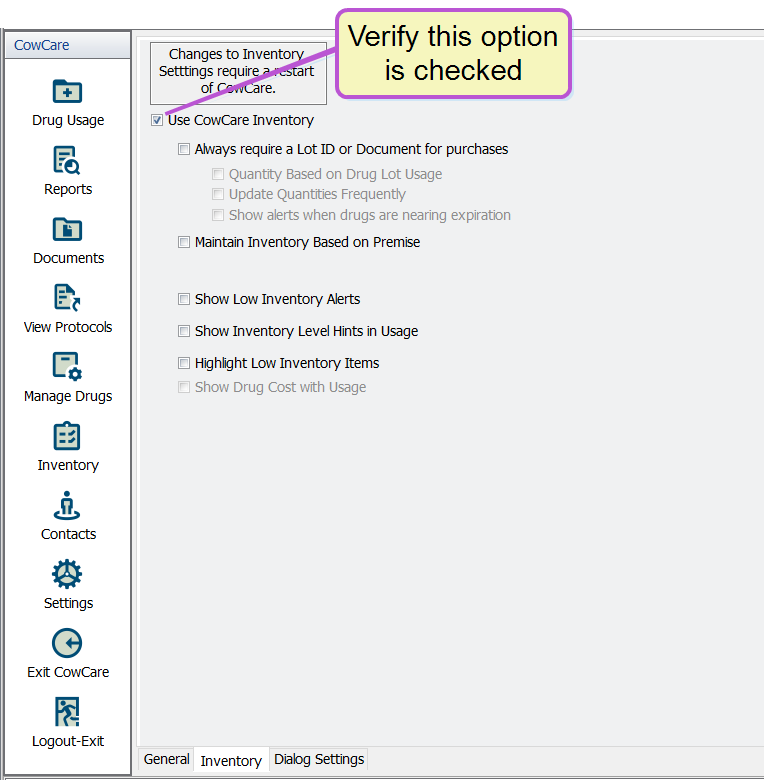Click the Manage Drugs label
Image resolution: width=764 pixels, height=780 pixels.
[x=68, y=396]
